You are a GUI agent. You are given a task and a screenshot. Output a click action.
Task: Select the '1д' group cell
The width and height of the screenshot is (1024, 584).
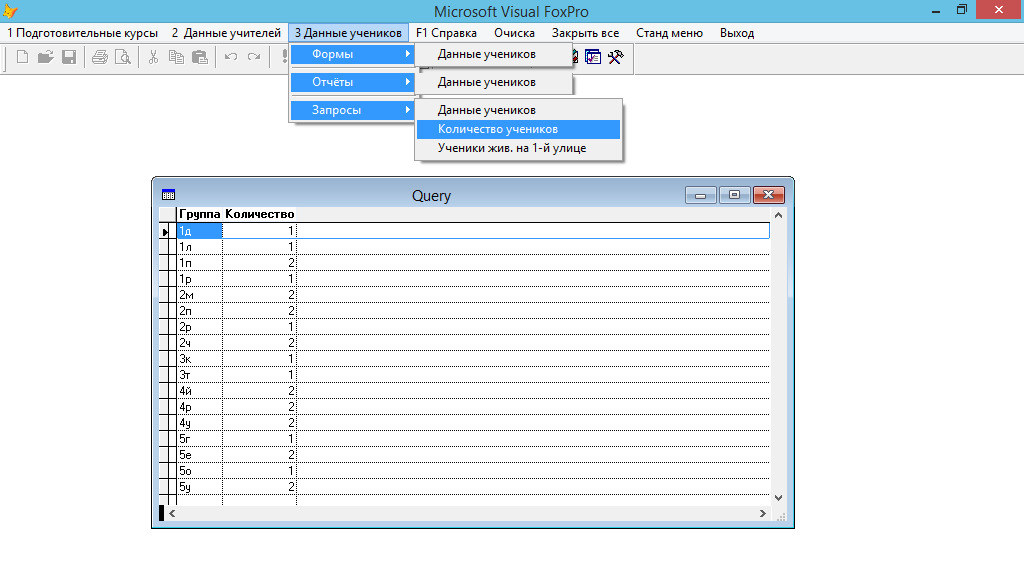tap(200, 231)
